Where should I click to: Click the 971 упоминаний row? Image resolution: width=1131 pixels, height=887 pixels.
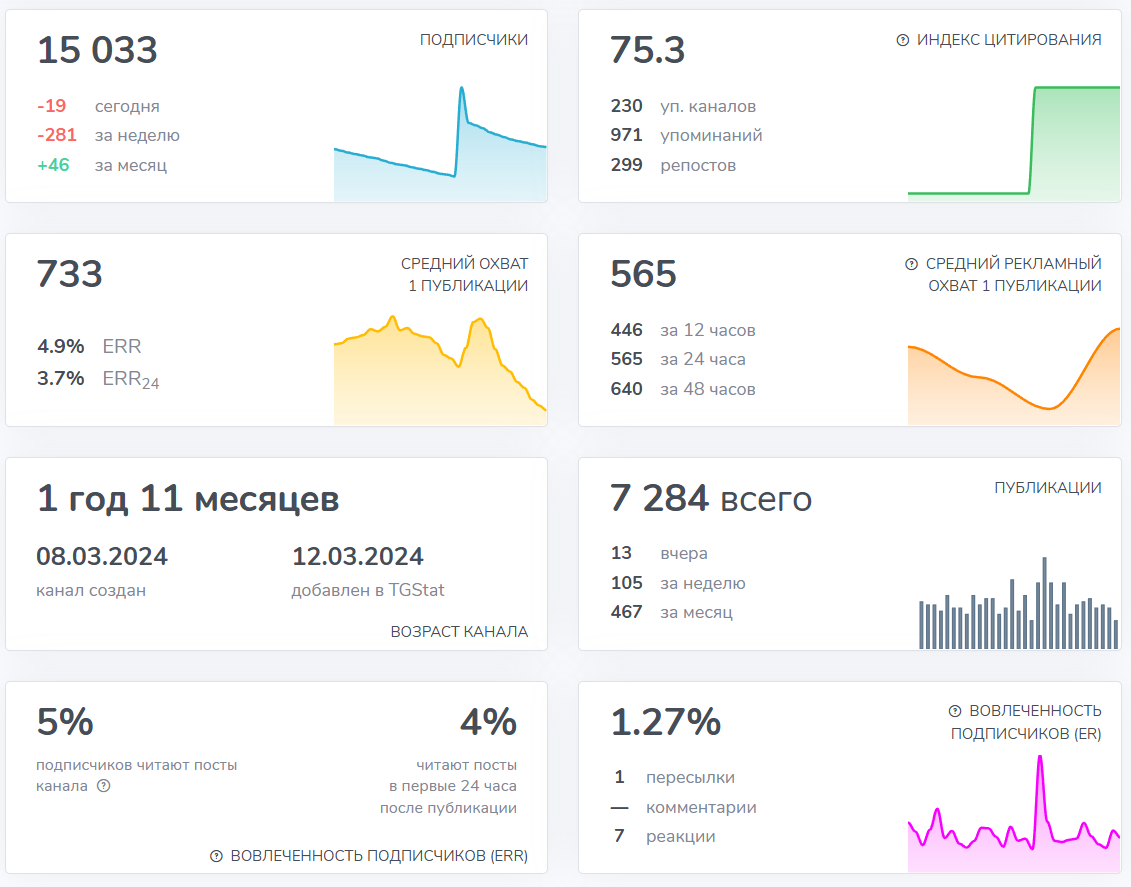click(686, 136)
